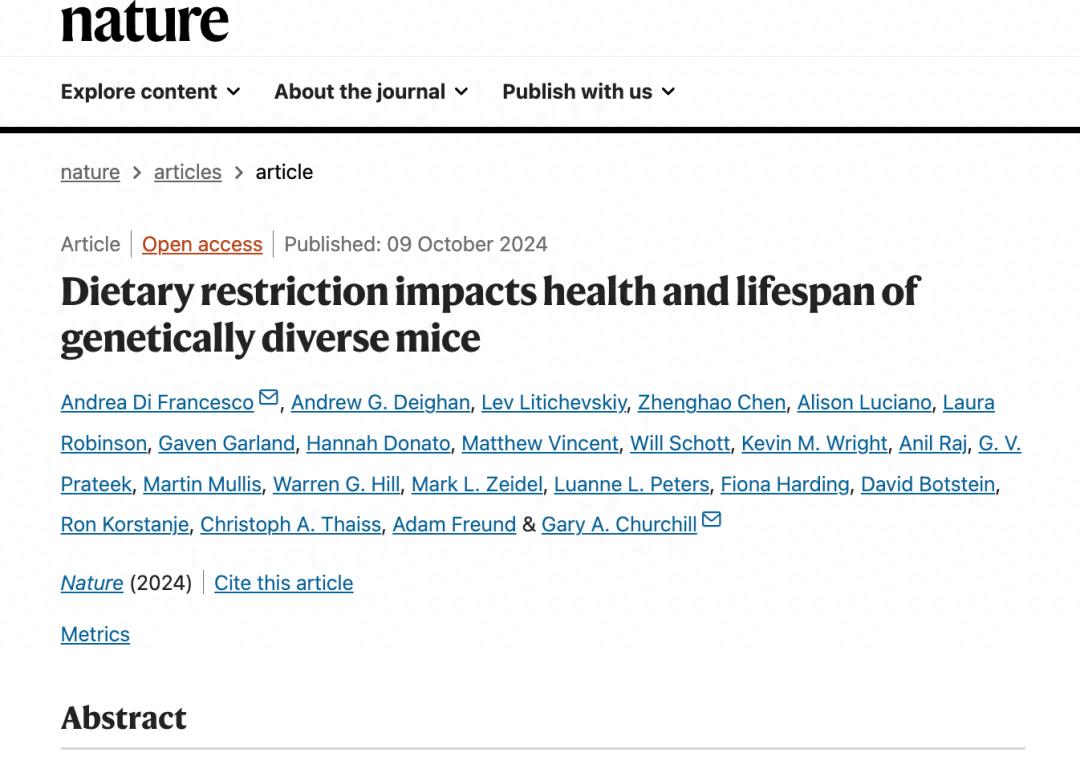
Task: Open the italic Nature journal link
Action: coord(92,583)
